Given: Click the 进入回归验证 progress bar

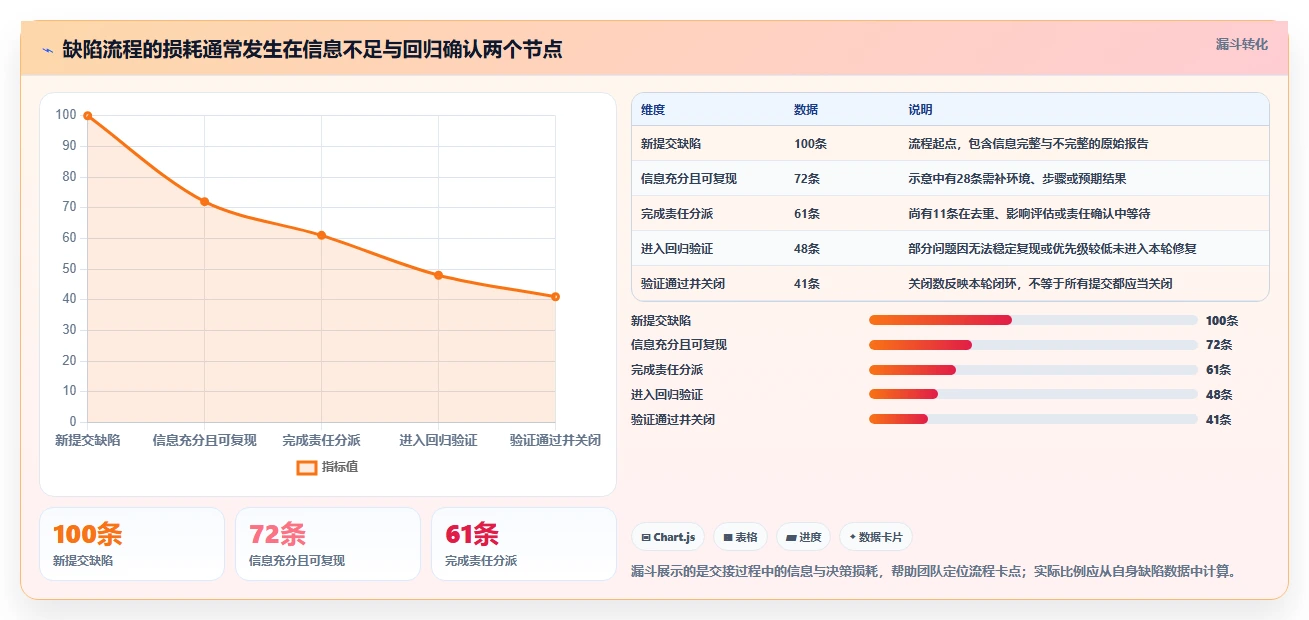Looking at the screenshot, I should coord(1033,394).
